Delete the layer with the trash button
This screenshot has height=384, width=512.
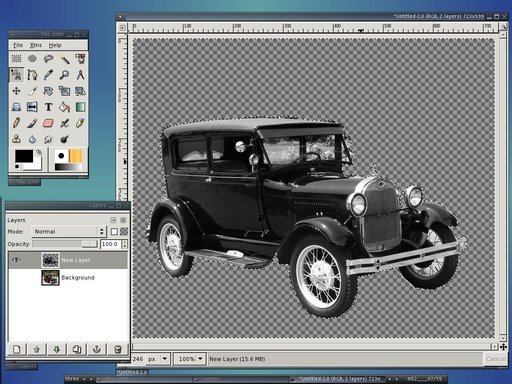(117, 349)
